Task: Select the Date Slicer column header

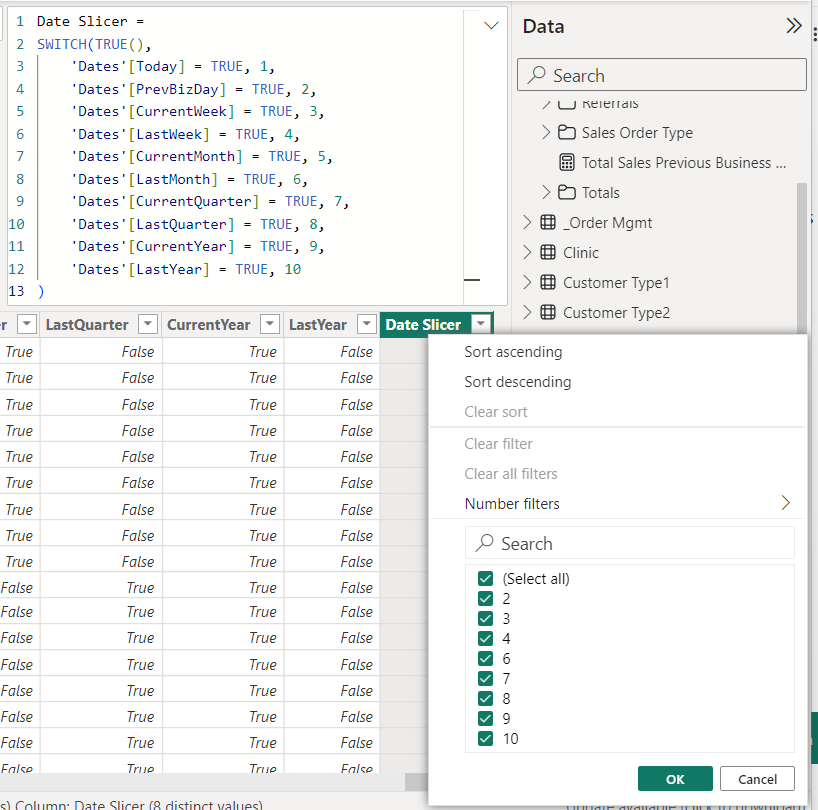Action: [x=423, y=324]
